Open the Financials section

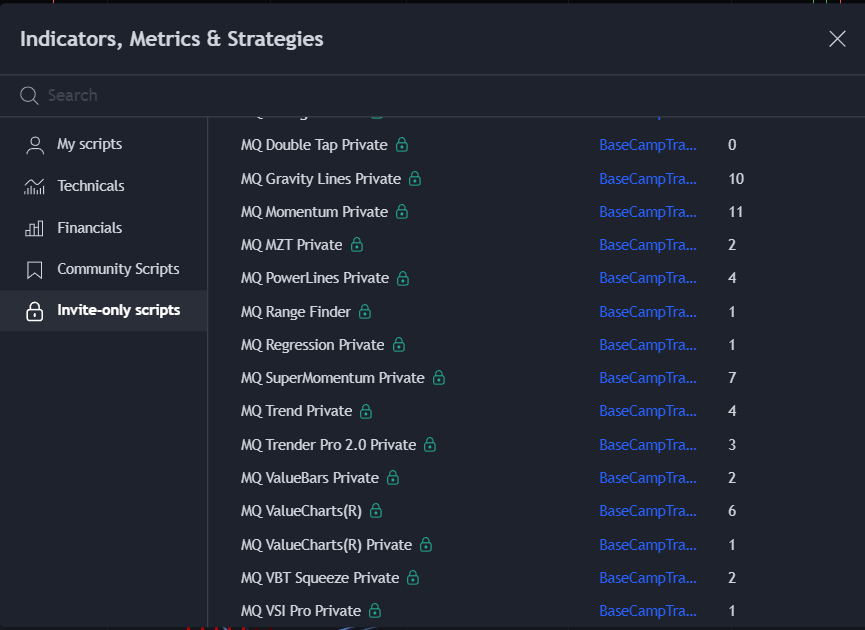89,227
